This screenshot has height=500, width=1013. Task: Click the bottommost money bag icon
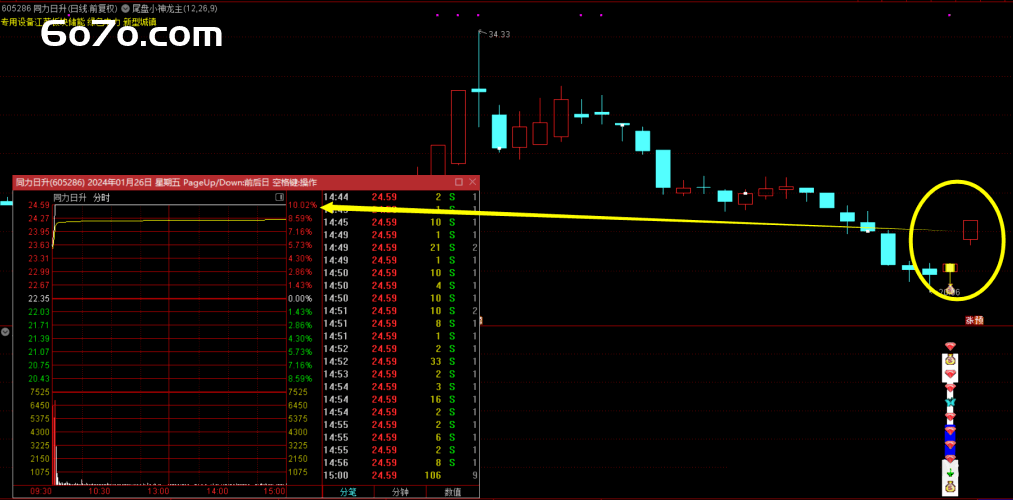tap(950, 487)
